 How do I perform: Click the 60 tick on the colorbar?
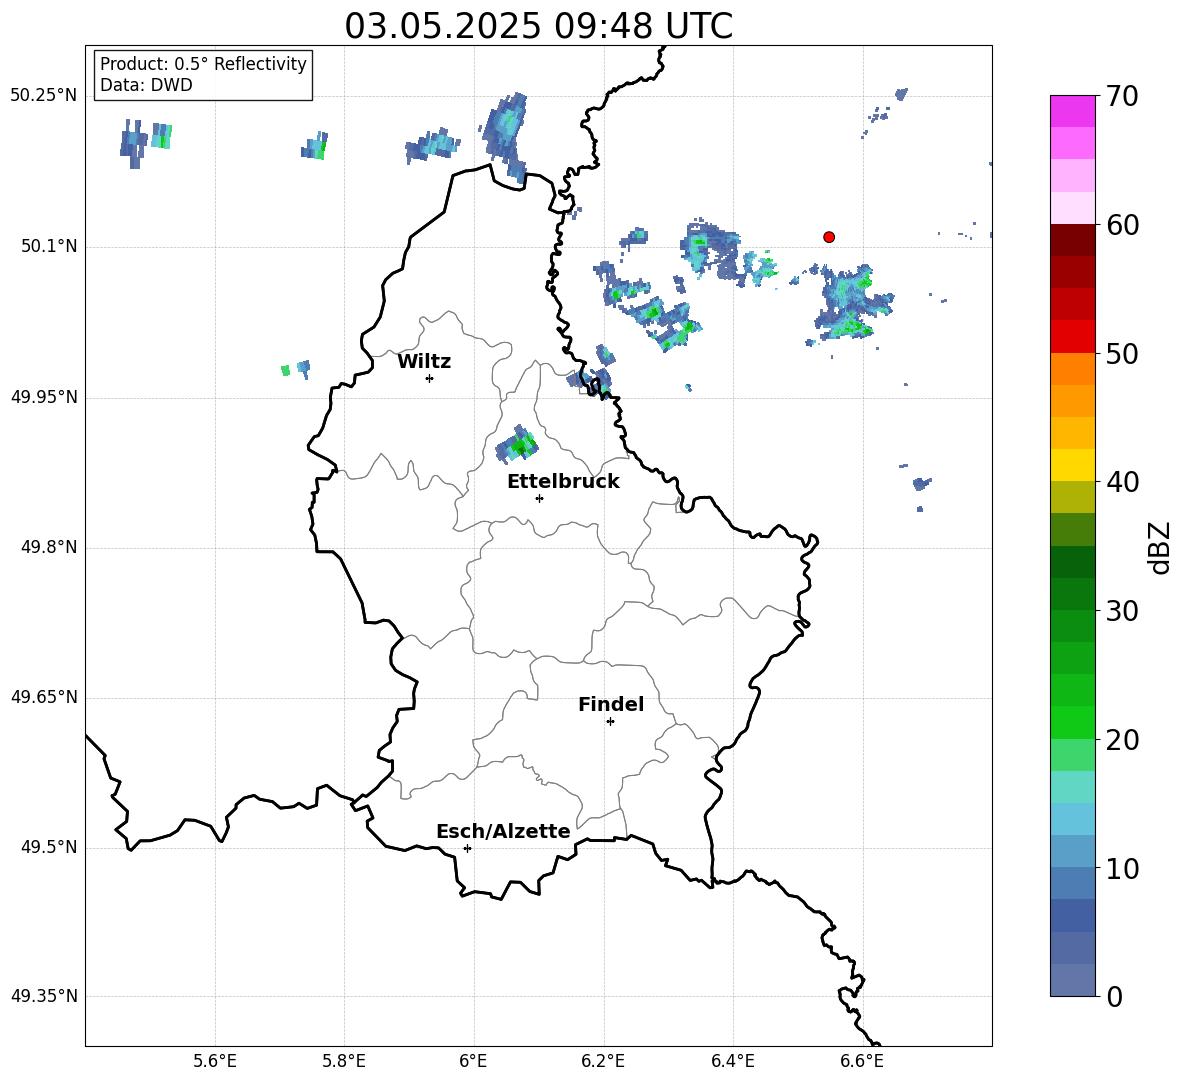pyautogui.click(x=1122, y=225)
